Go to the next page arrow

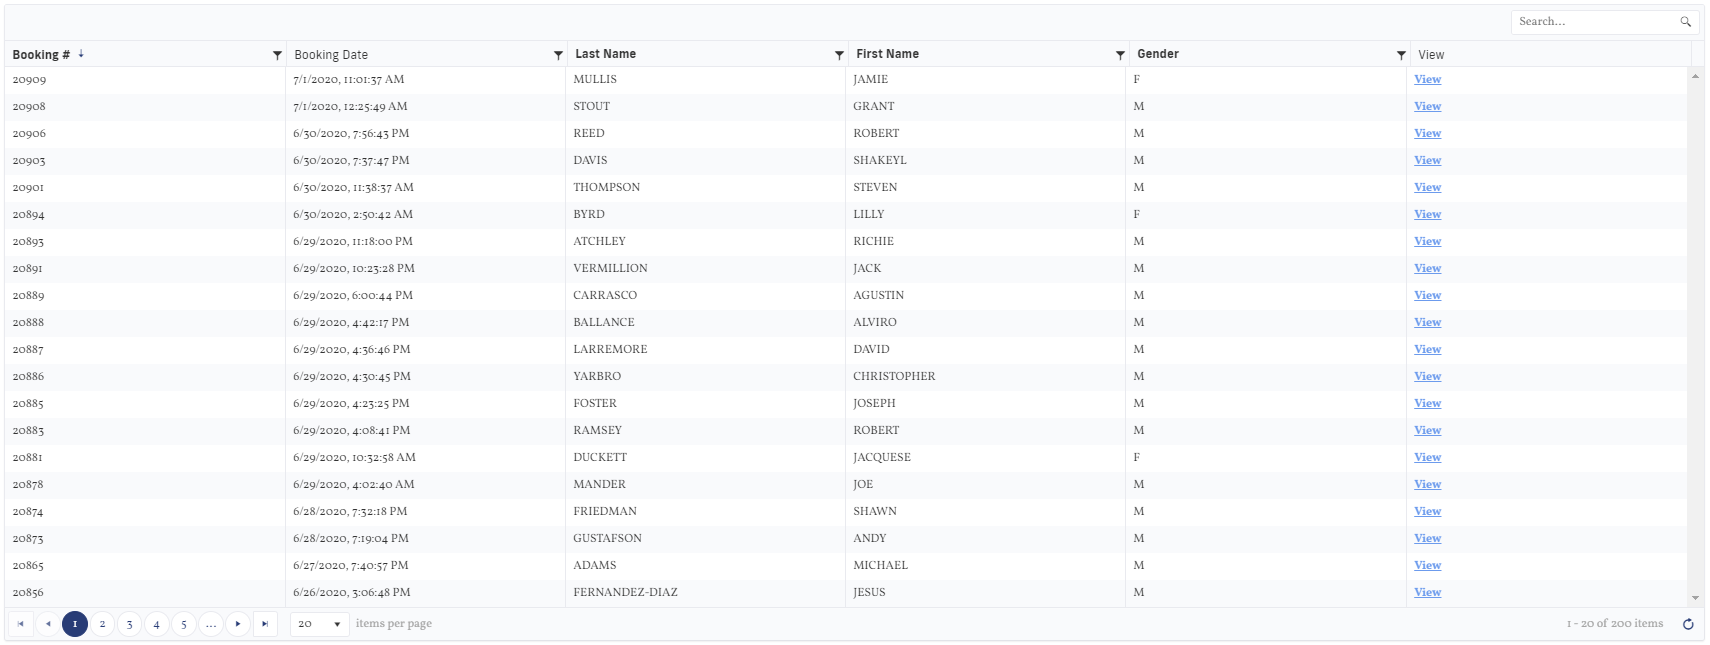pos(238,624)
